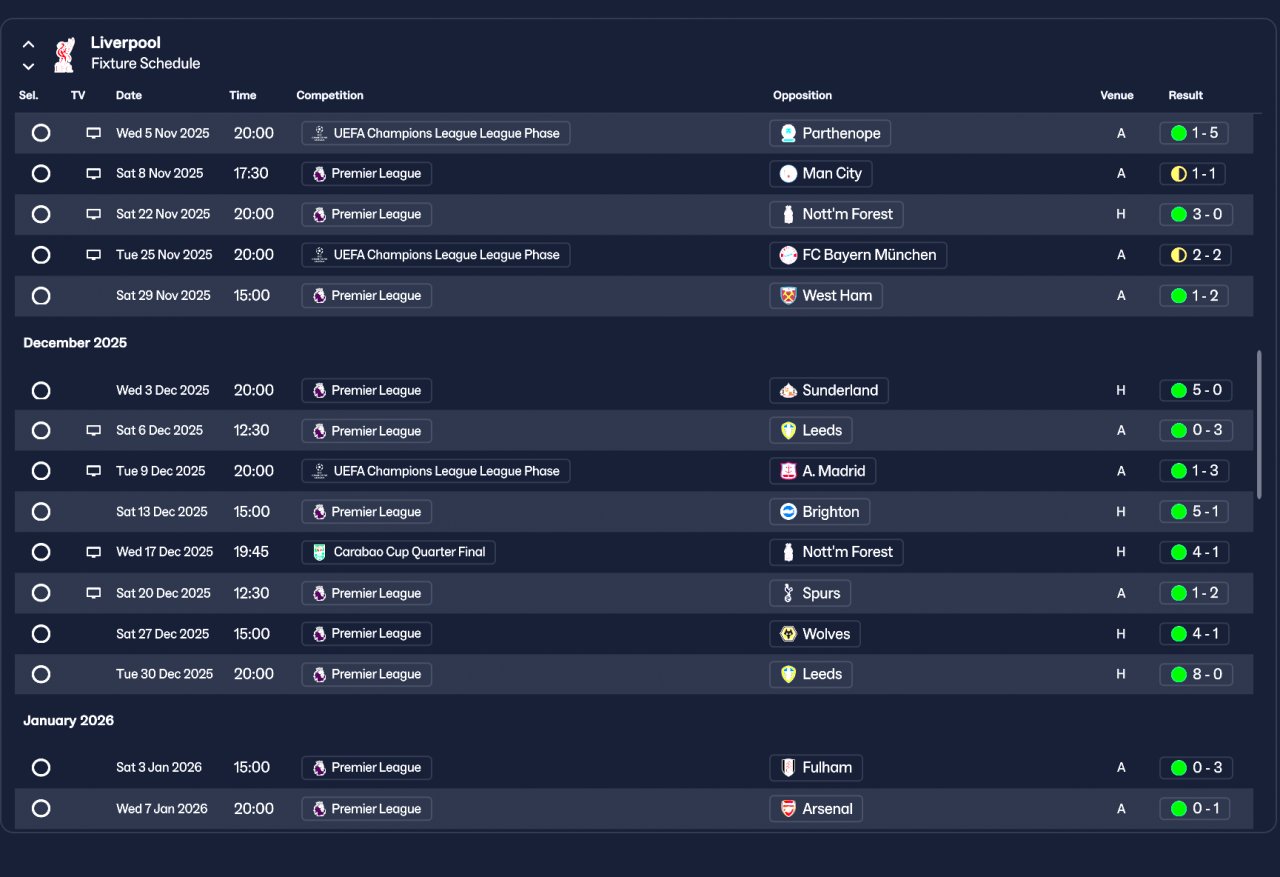
Task: Open the Premier League competition on the 27 Dec fixture
Action: (x=367, y=634)
